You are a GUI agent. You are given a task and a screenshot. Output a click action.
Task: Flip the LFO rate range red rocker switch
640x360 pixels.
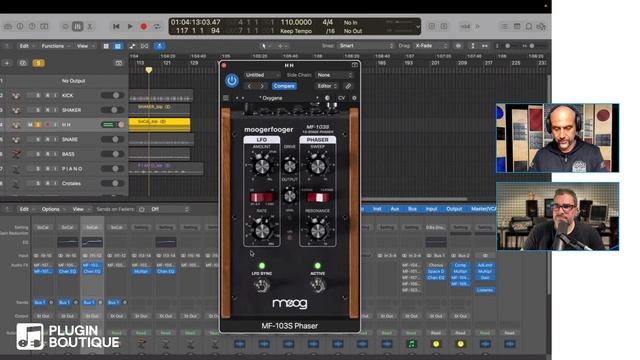(x=262, y=198)
